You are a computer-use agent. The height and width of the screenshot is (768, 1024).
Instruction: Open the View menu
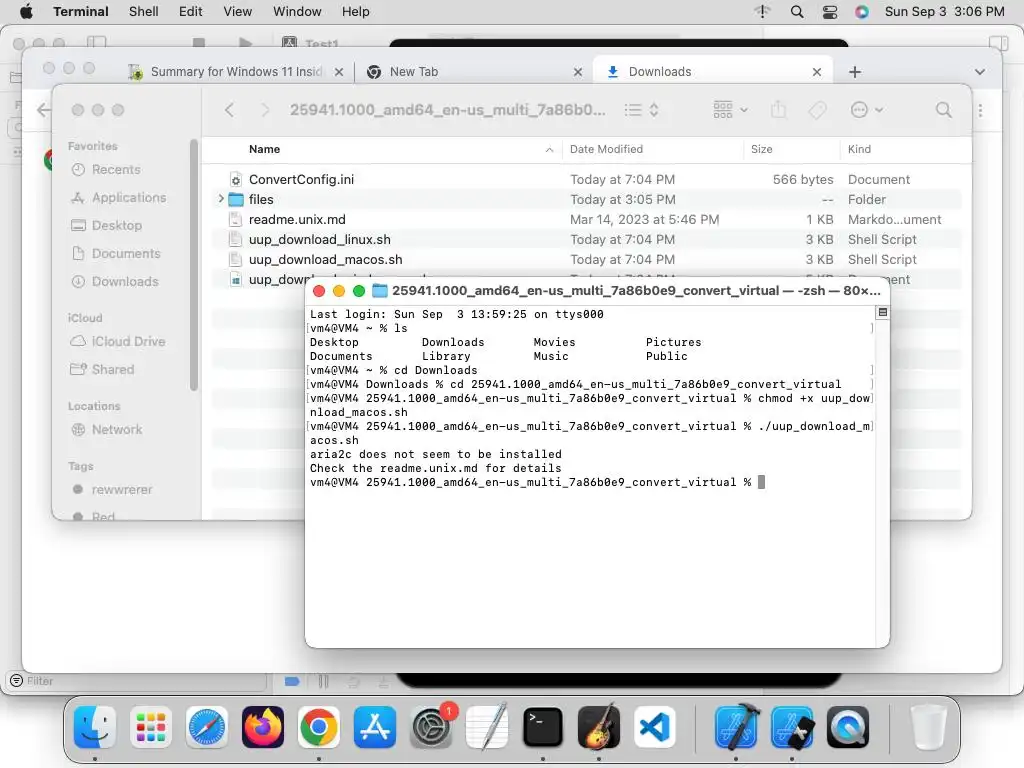237,12
